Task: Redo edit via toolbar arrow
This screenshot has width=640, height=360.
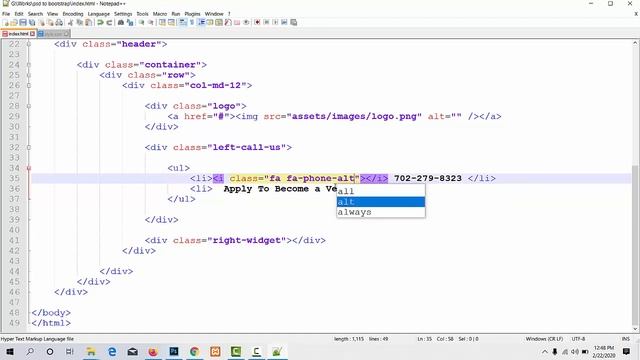Action: click(109, 22)
